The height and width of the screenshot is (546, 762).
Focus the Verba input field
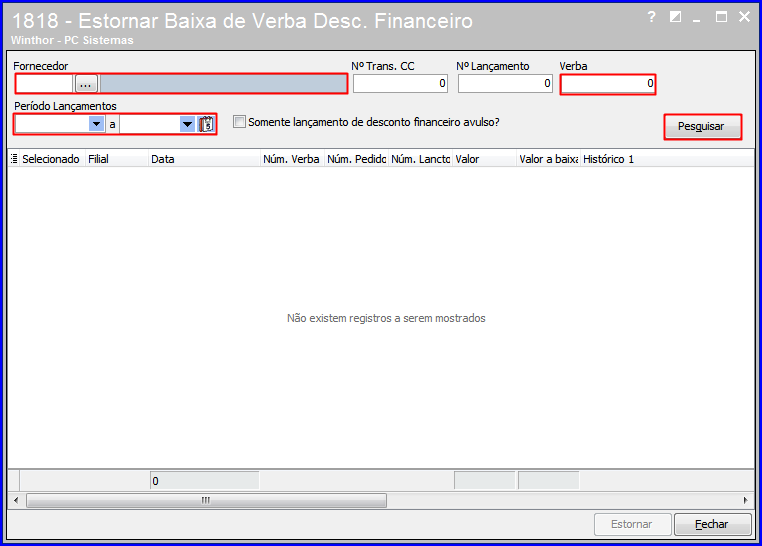tap(608, 84)
